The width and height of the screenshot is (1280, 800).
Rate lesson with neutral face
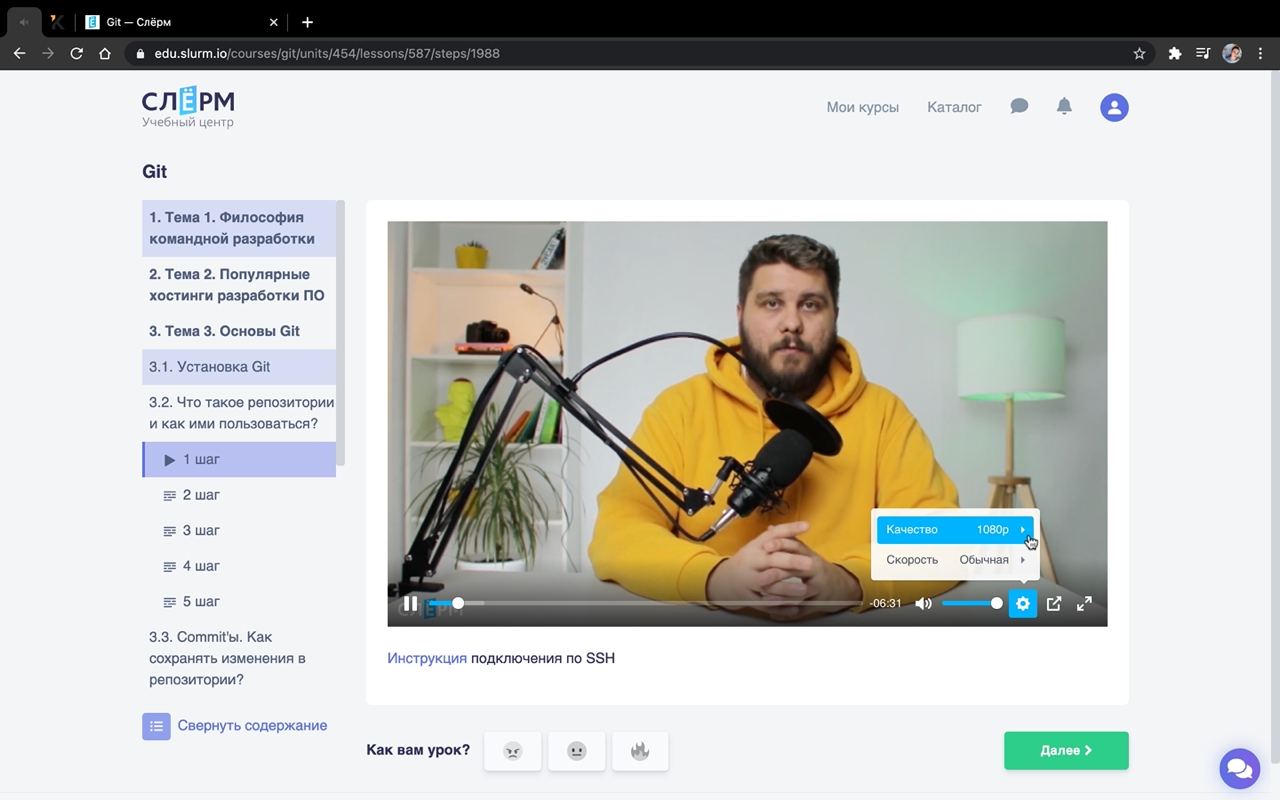click(576, 751)
